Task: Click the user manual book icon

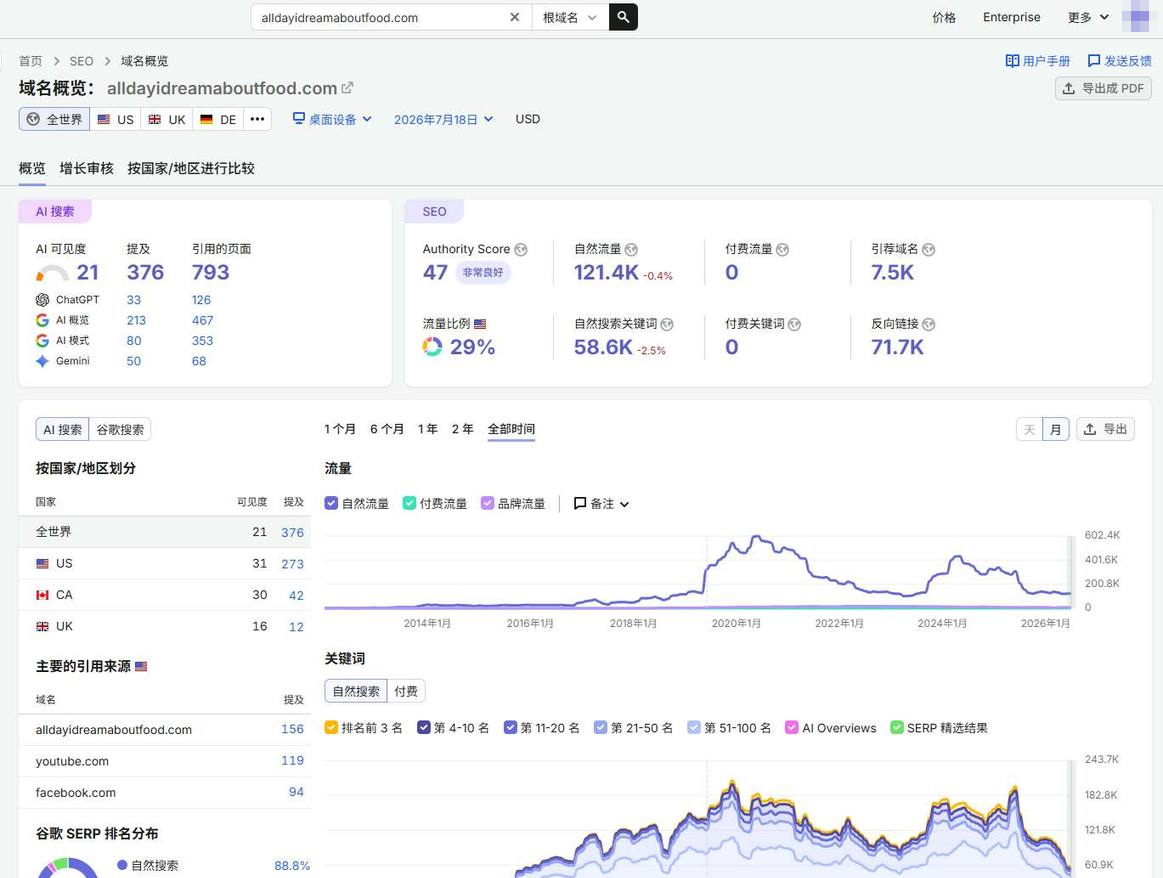Action: click(x=1012, y=61)
